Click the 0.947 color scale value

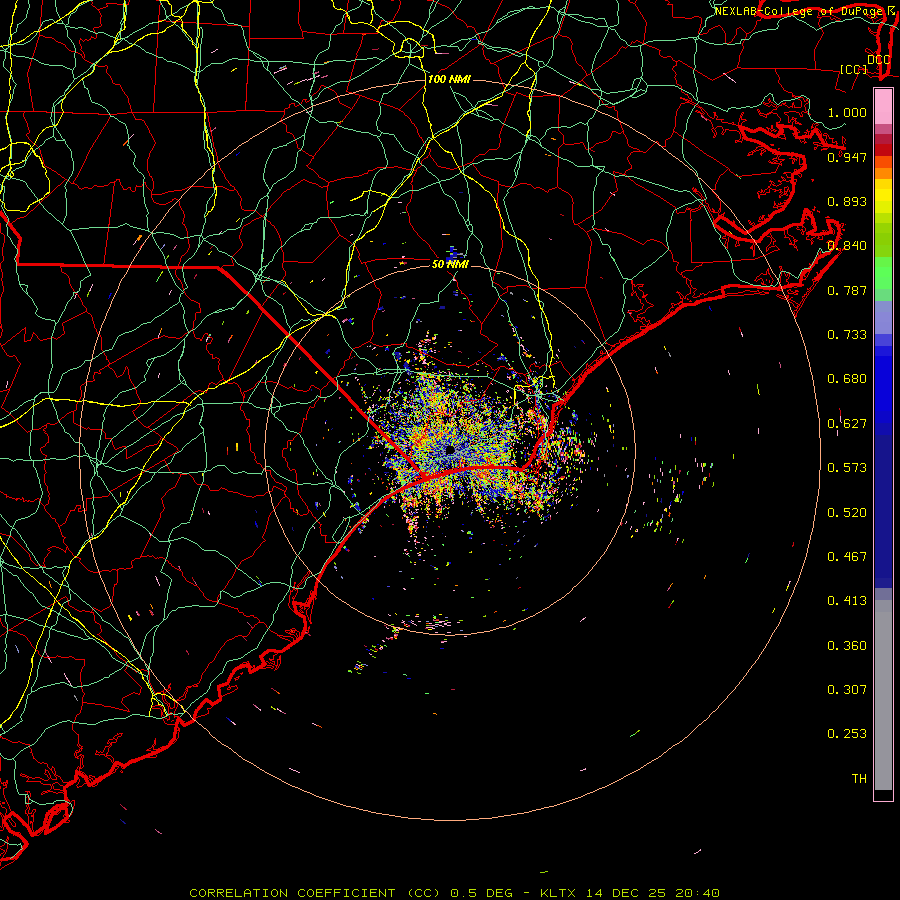click(847, 157)
